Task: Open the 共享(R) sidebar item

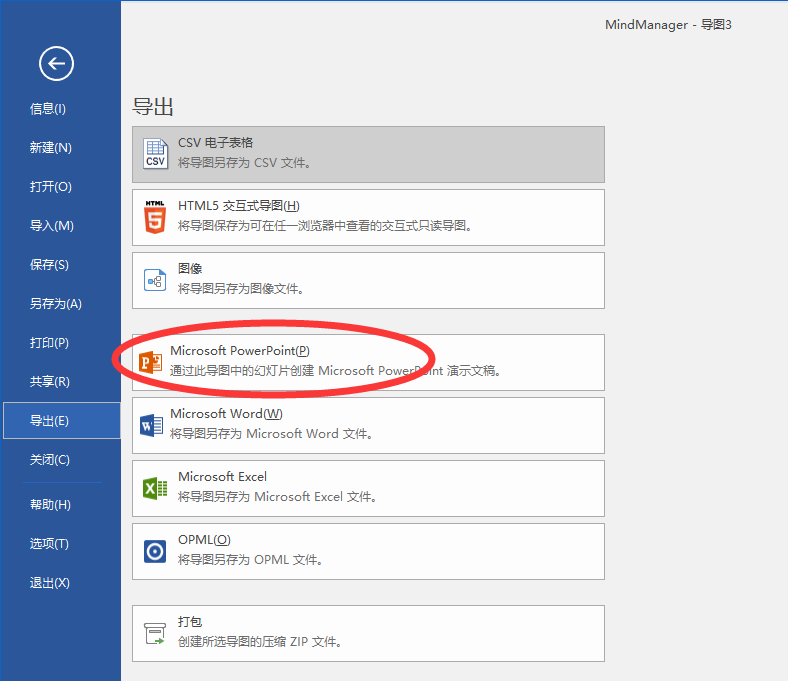Action: (x=50, y=381)
